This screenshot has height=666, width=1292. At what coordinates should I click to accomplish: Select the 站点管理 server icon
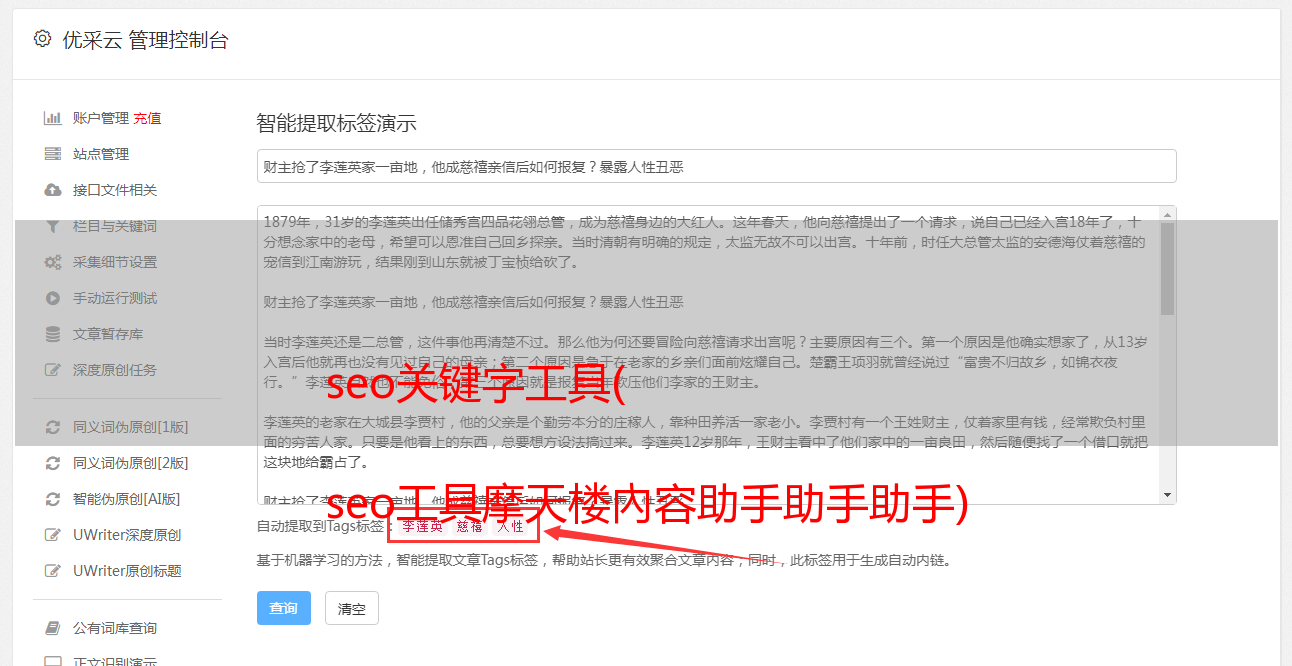pos(53,154)
